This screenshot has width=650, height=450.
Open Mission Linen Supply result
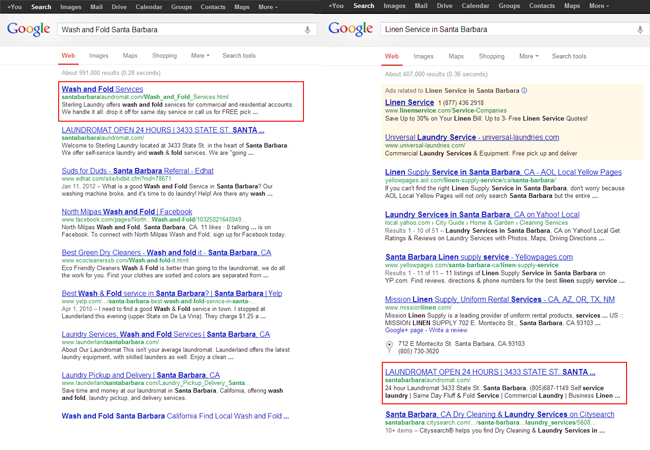coord(500,299)
